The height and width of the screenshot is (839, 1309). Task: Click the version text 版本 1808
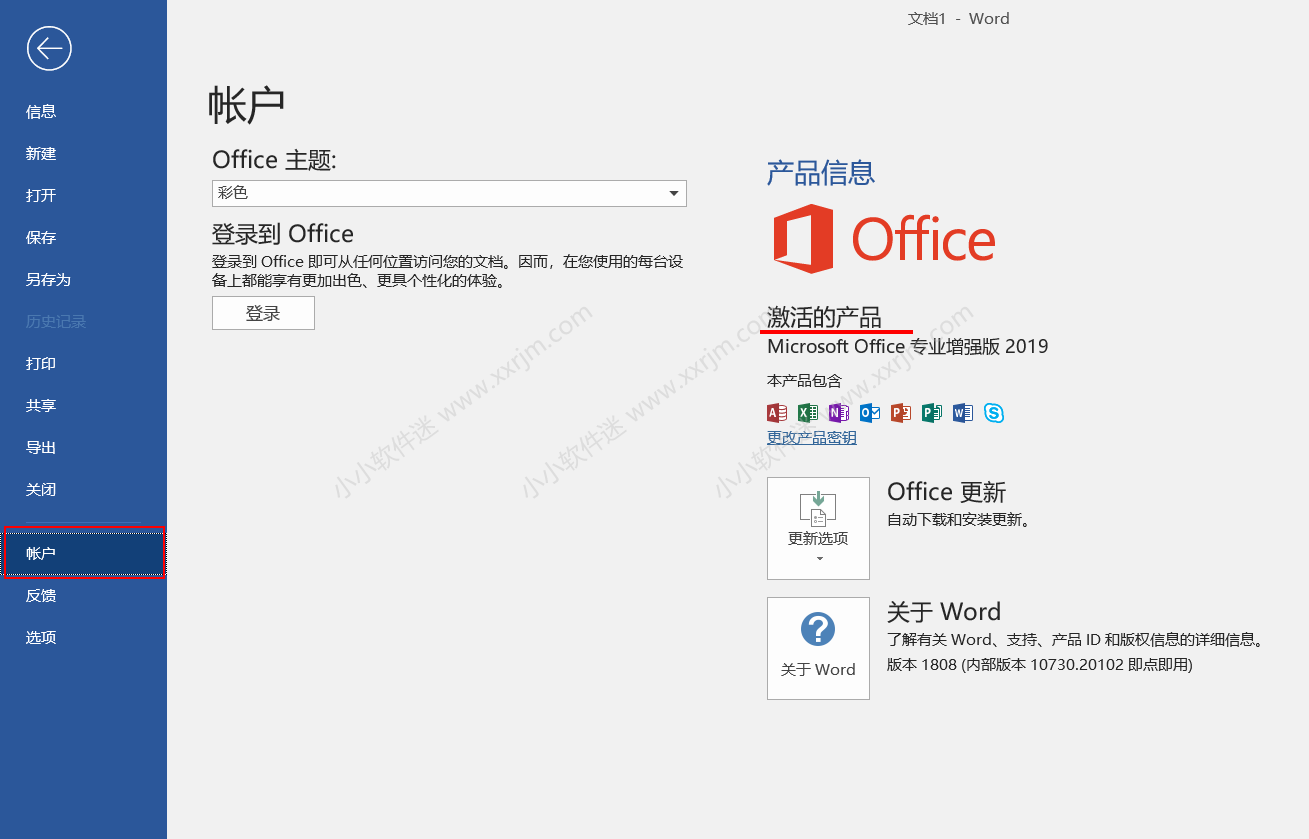922,665
